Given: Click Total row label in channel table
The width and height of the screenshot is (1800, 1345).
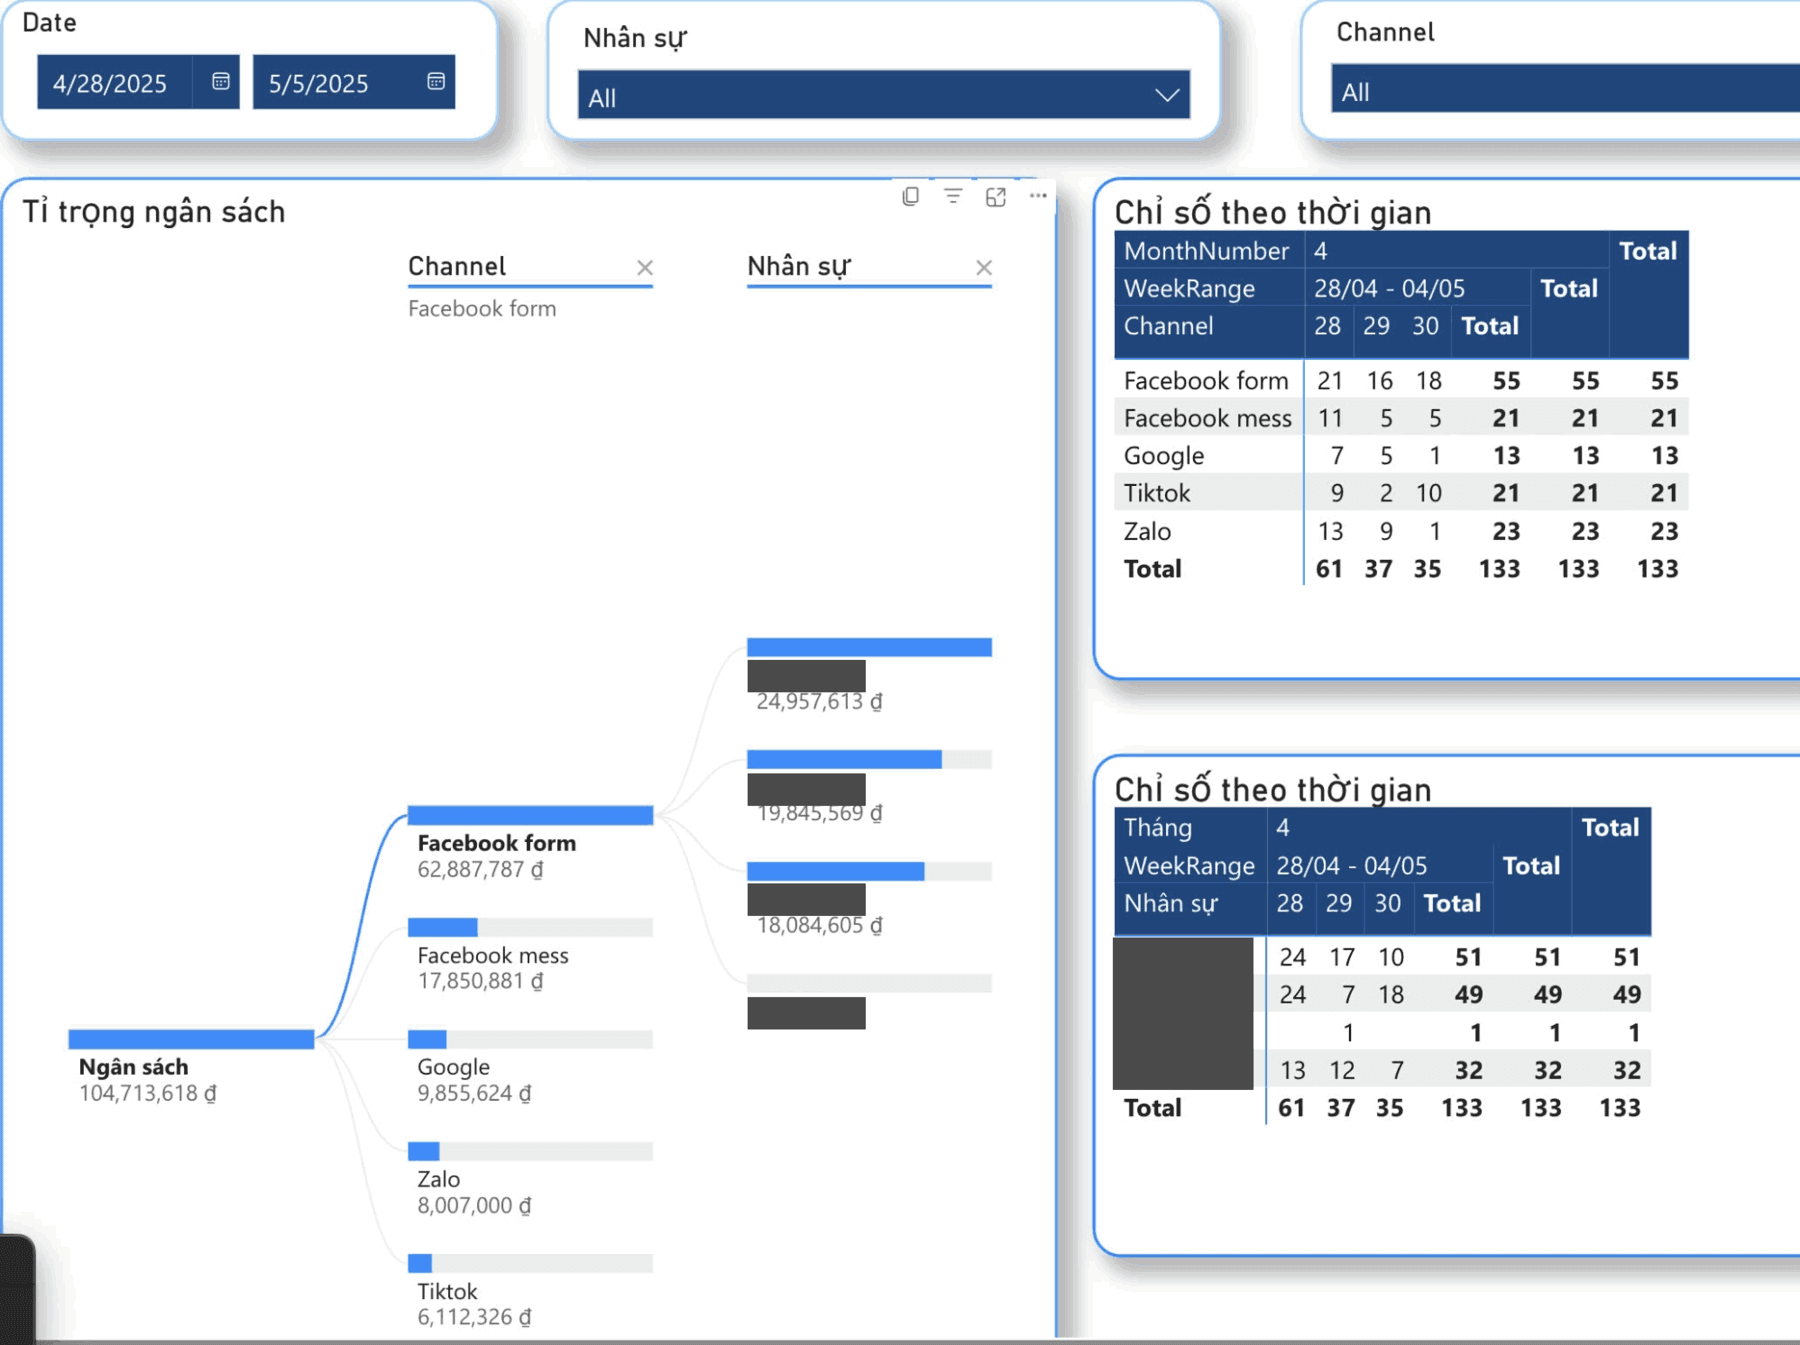Looking at the screenshot, I should 1152,569.
